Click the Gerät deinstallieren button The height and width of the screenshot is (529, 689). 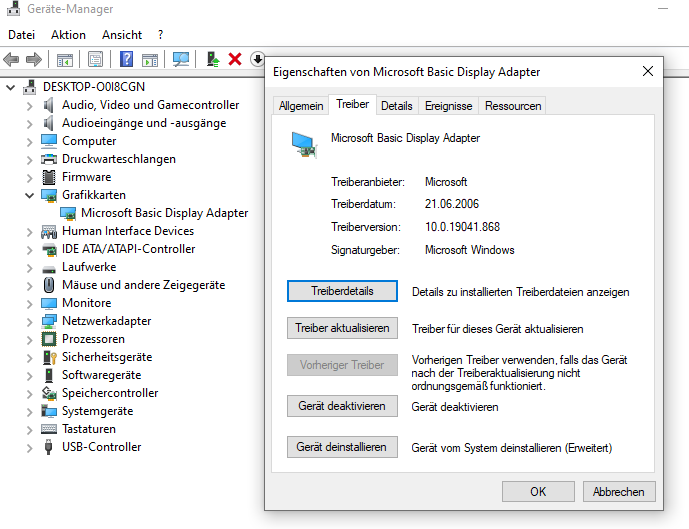click(342, 447)
